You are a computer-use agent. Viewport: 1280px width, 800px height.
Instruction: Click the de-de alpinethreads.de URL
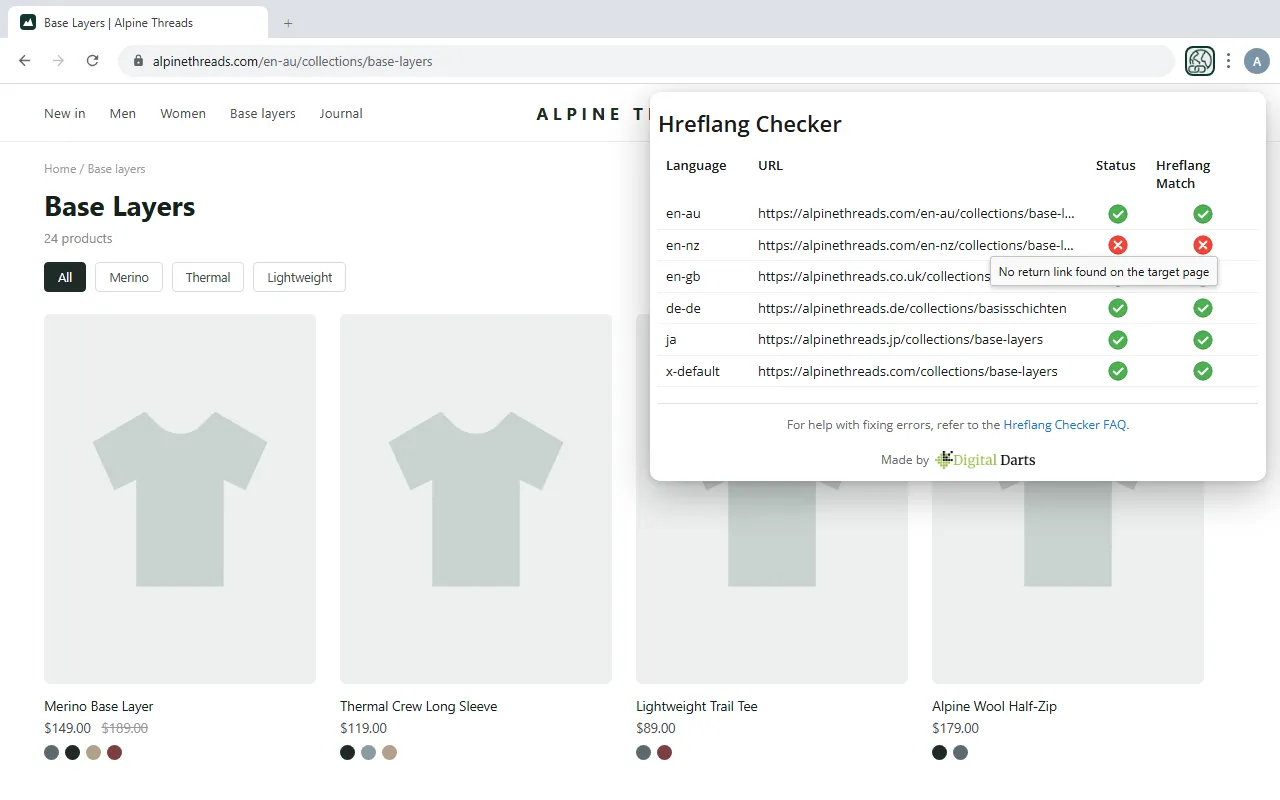click(912, 308)
